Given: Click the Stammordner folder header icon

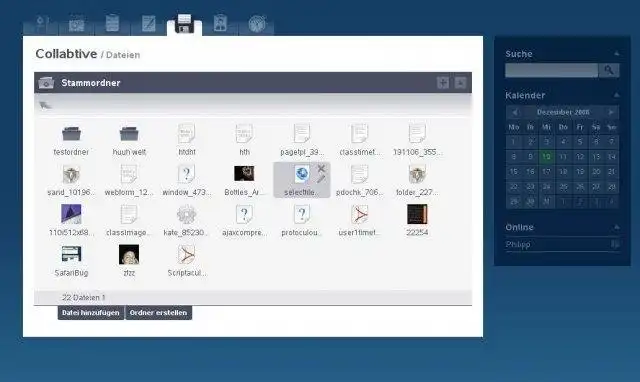Looking at the screenshot, I should (46, 82).
